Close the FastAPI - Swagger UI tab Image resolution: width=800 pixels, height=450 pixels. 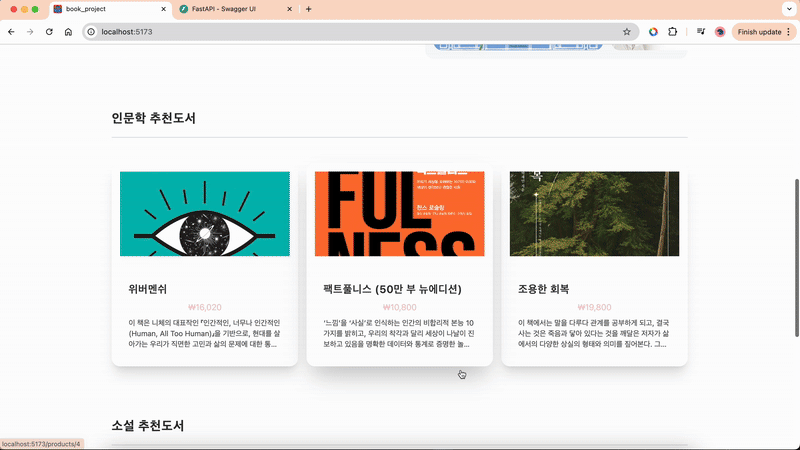click(289, 9)
